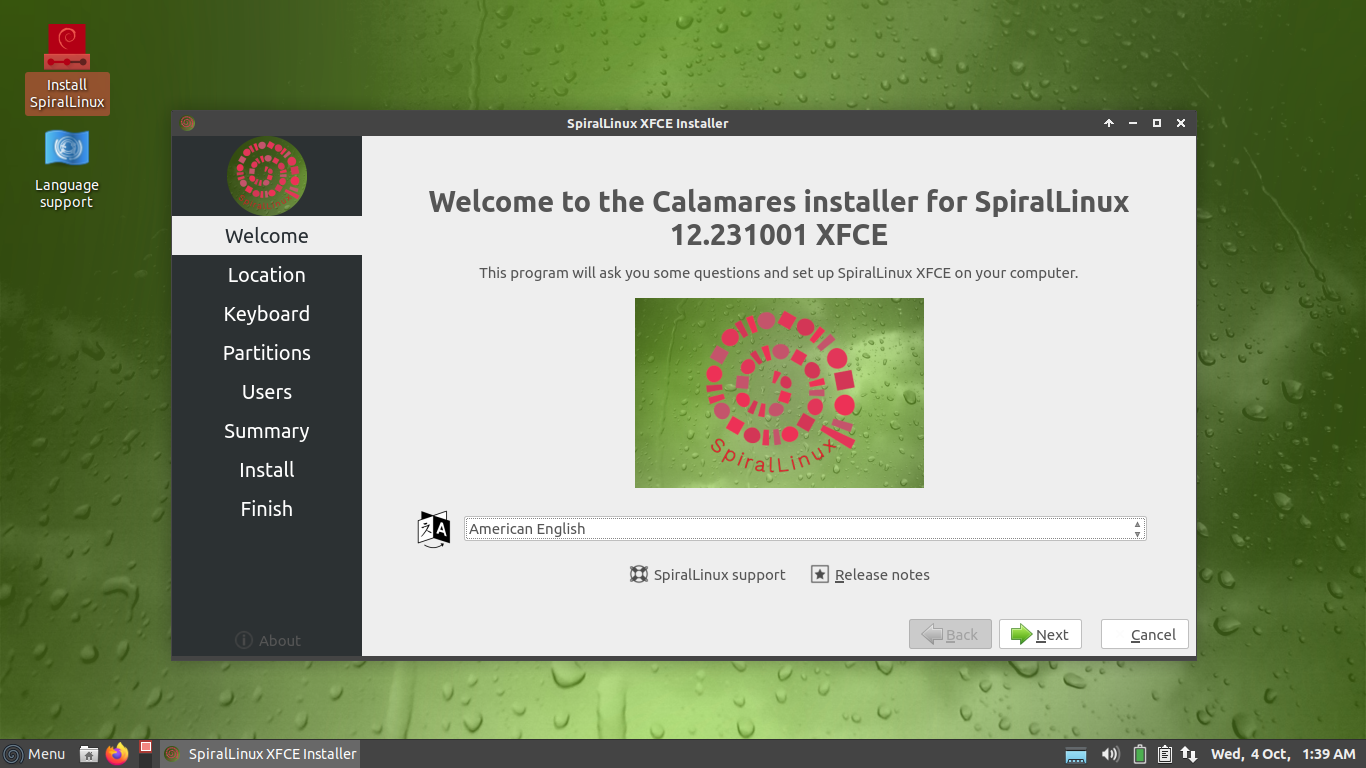The height and width of the screenshot is (768, 1366).
Task: Click the SpiralLinux logo in installer sidebar
Action: (x=267, y=176)
